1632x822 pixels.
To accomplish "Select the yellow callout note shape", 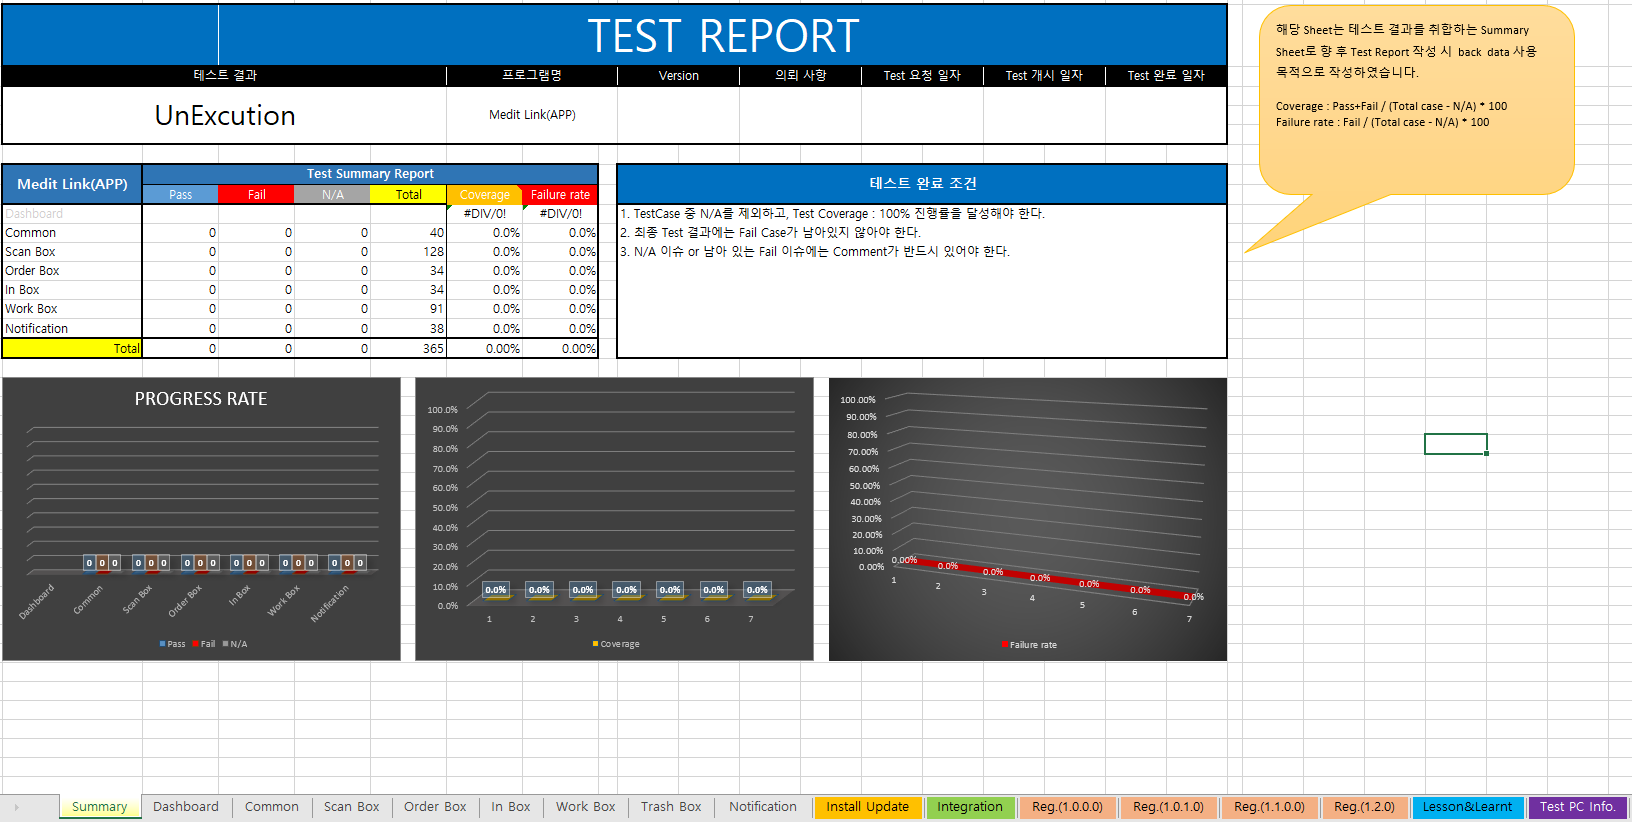I will click(x=1416, y=100).
